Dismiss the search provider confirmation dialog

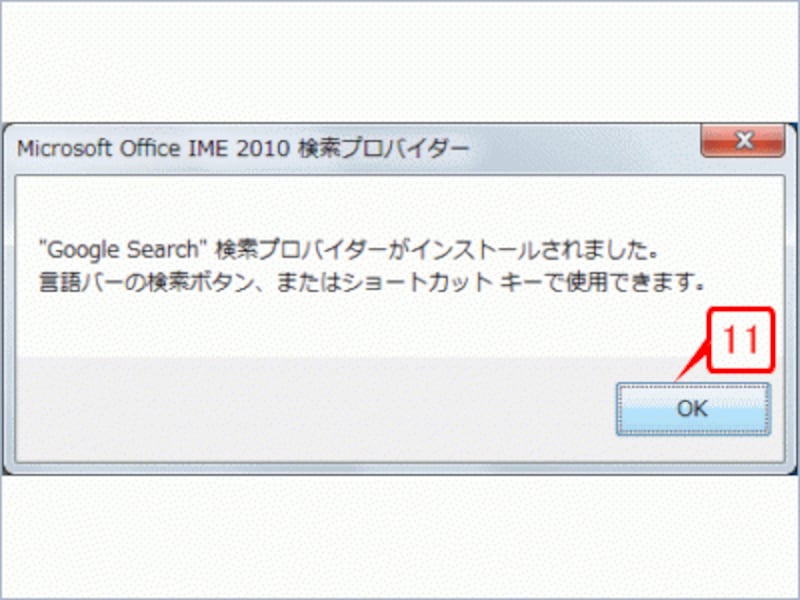click(693, 407)
